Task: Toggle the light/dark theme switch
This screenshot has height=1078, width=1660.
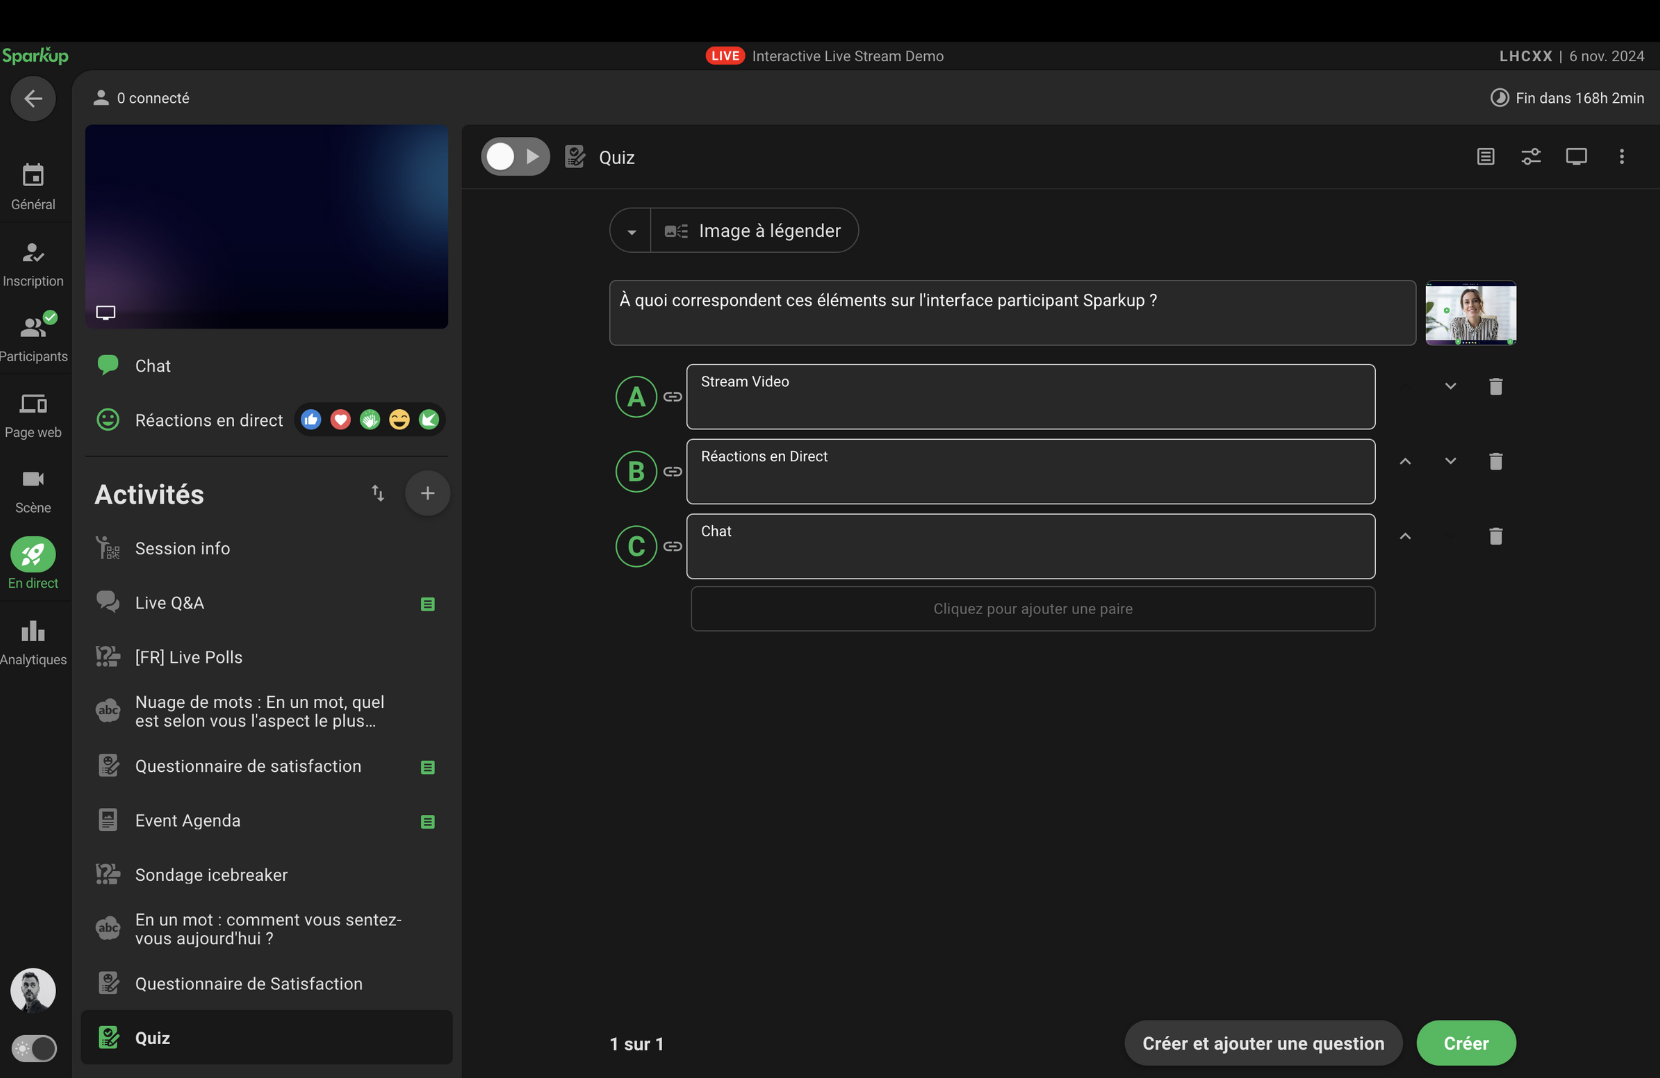Action: 34,1048
